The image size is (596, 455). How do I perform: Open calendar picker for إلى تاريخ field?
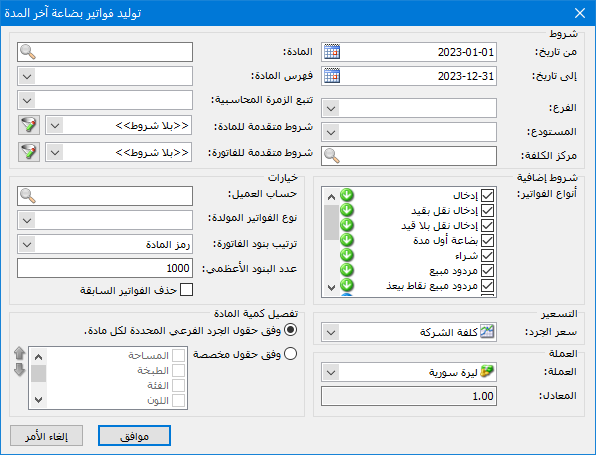(331, 76)
